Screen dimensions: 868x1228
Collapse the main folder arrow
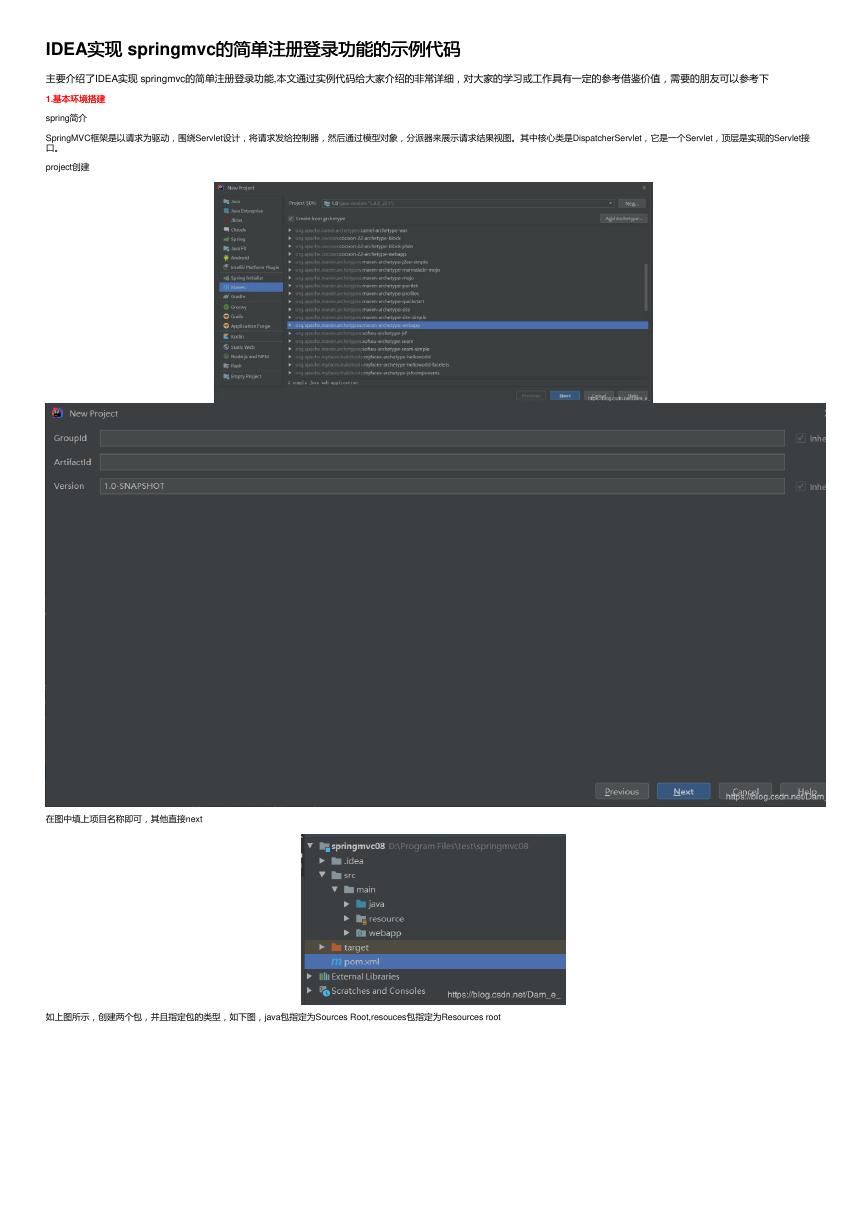335,889
